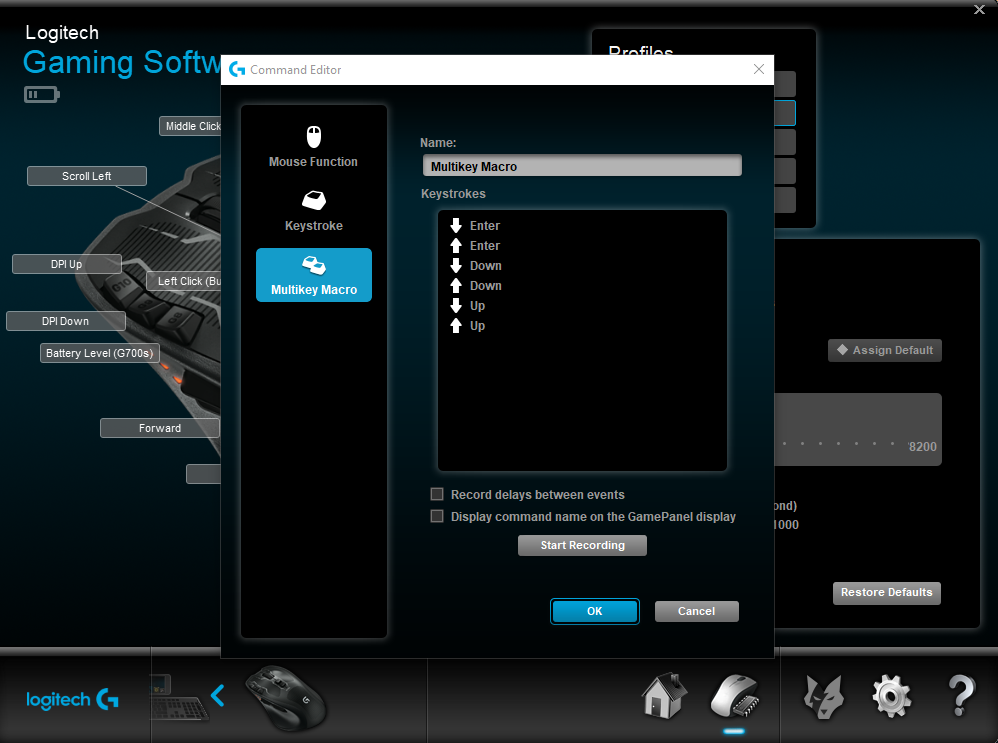Open the game profile wolf icon
The image size is (998, 743).
pyautogui.click(x=823, y=697)
